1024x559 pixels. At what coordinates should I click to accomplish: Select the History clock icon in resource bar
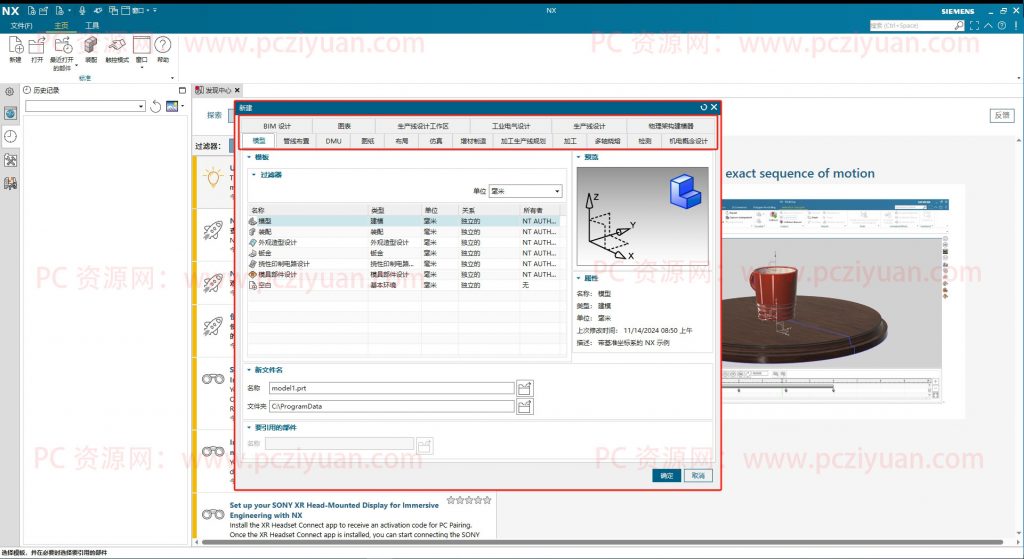pos(10,136)
